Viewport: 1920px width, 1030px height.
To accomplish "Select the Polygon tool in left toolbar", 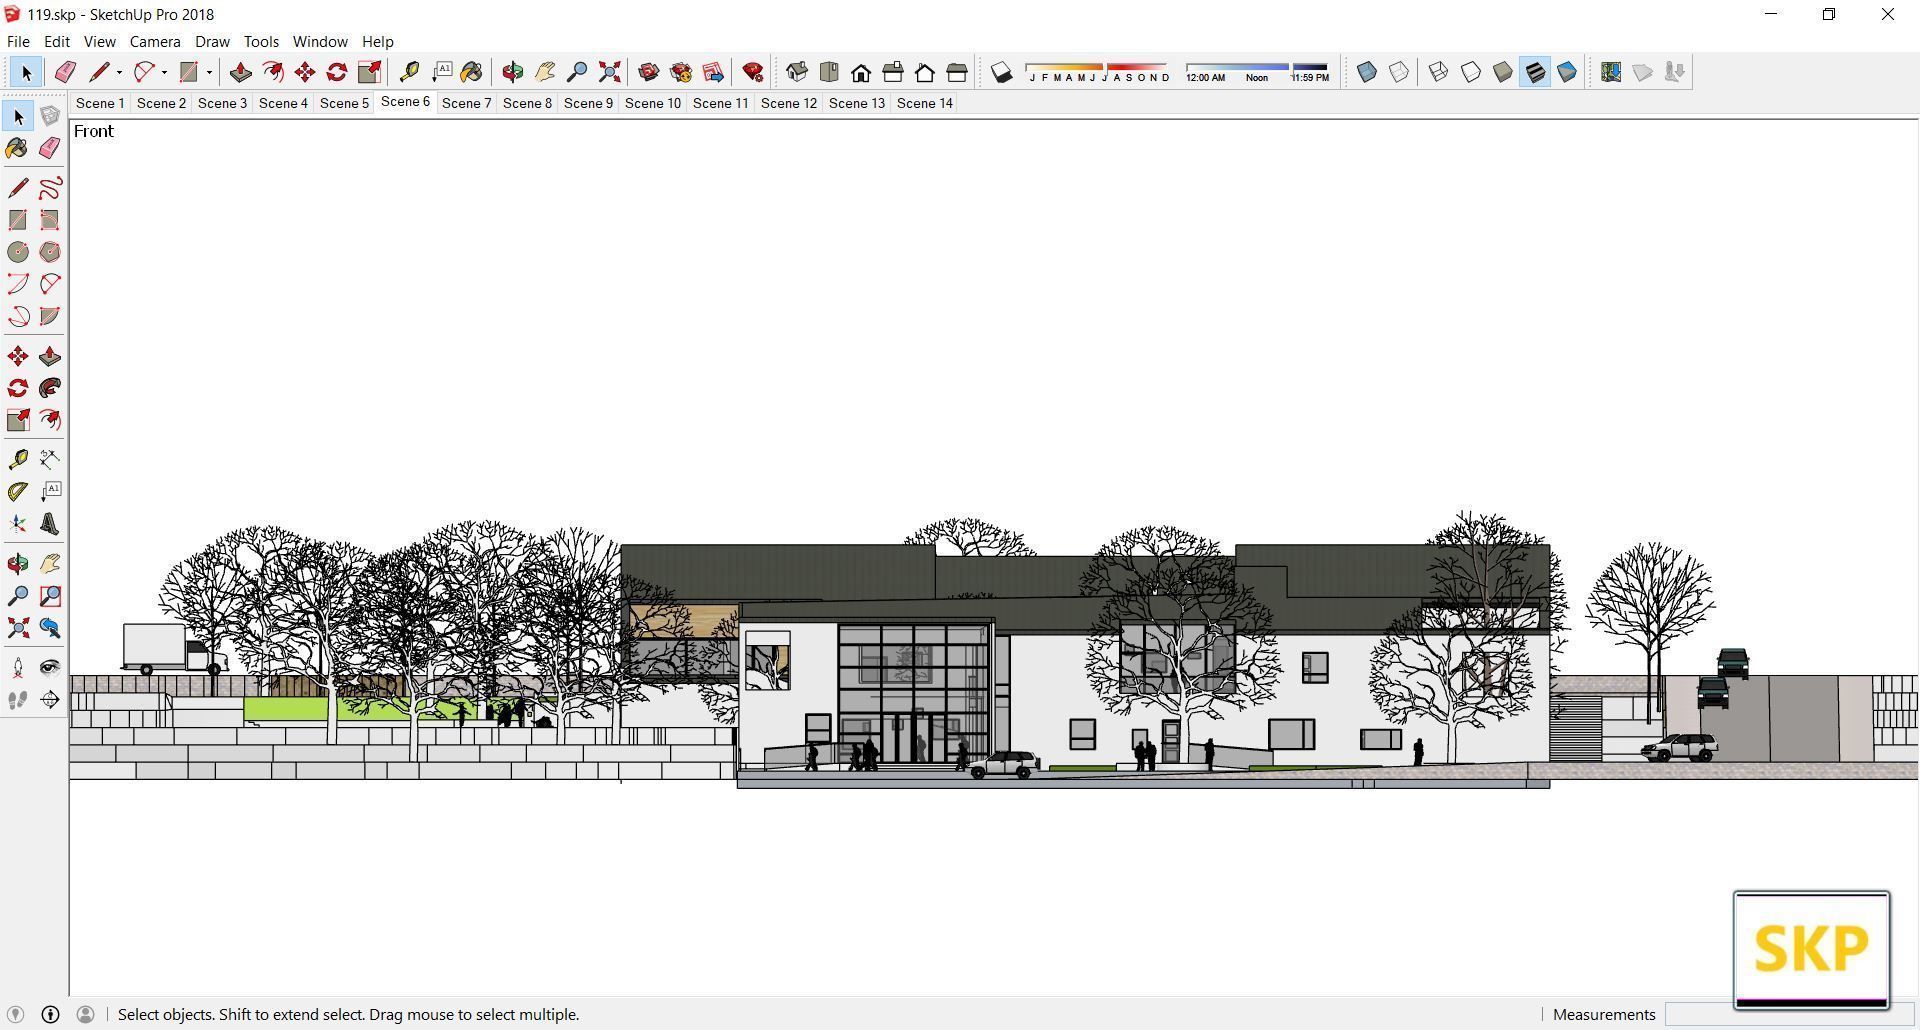I will [50, 252].
